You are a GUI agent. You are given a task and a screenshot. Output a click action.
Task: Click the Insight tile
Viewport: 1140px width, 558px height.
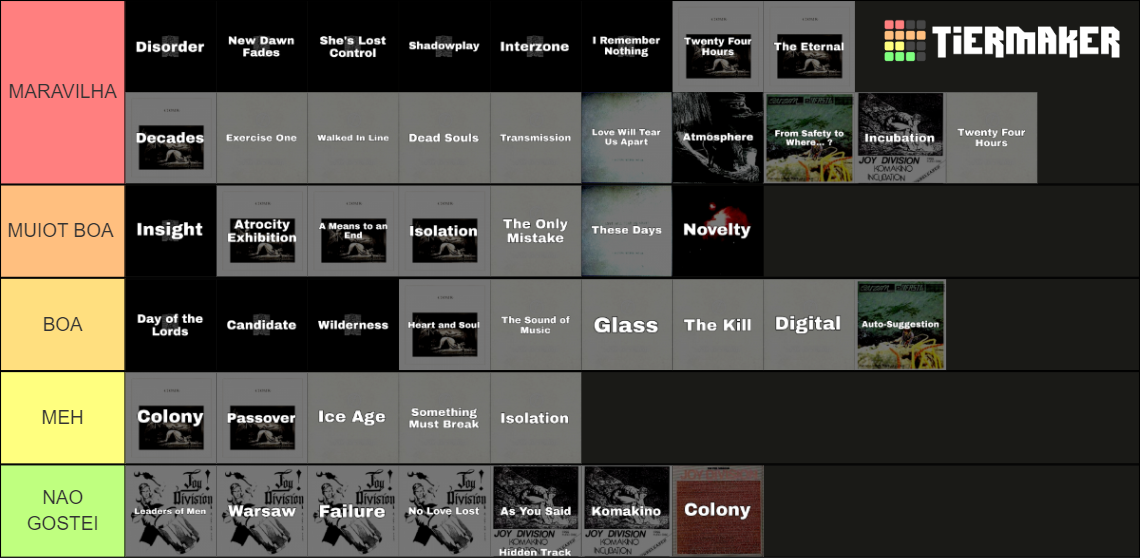tap(170, 231)
